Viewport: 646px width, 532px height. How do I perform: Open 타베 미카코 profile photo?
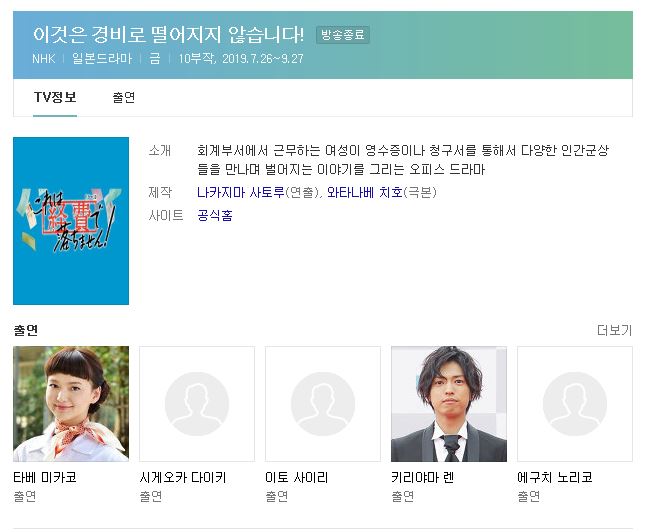pos(71,404)
